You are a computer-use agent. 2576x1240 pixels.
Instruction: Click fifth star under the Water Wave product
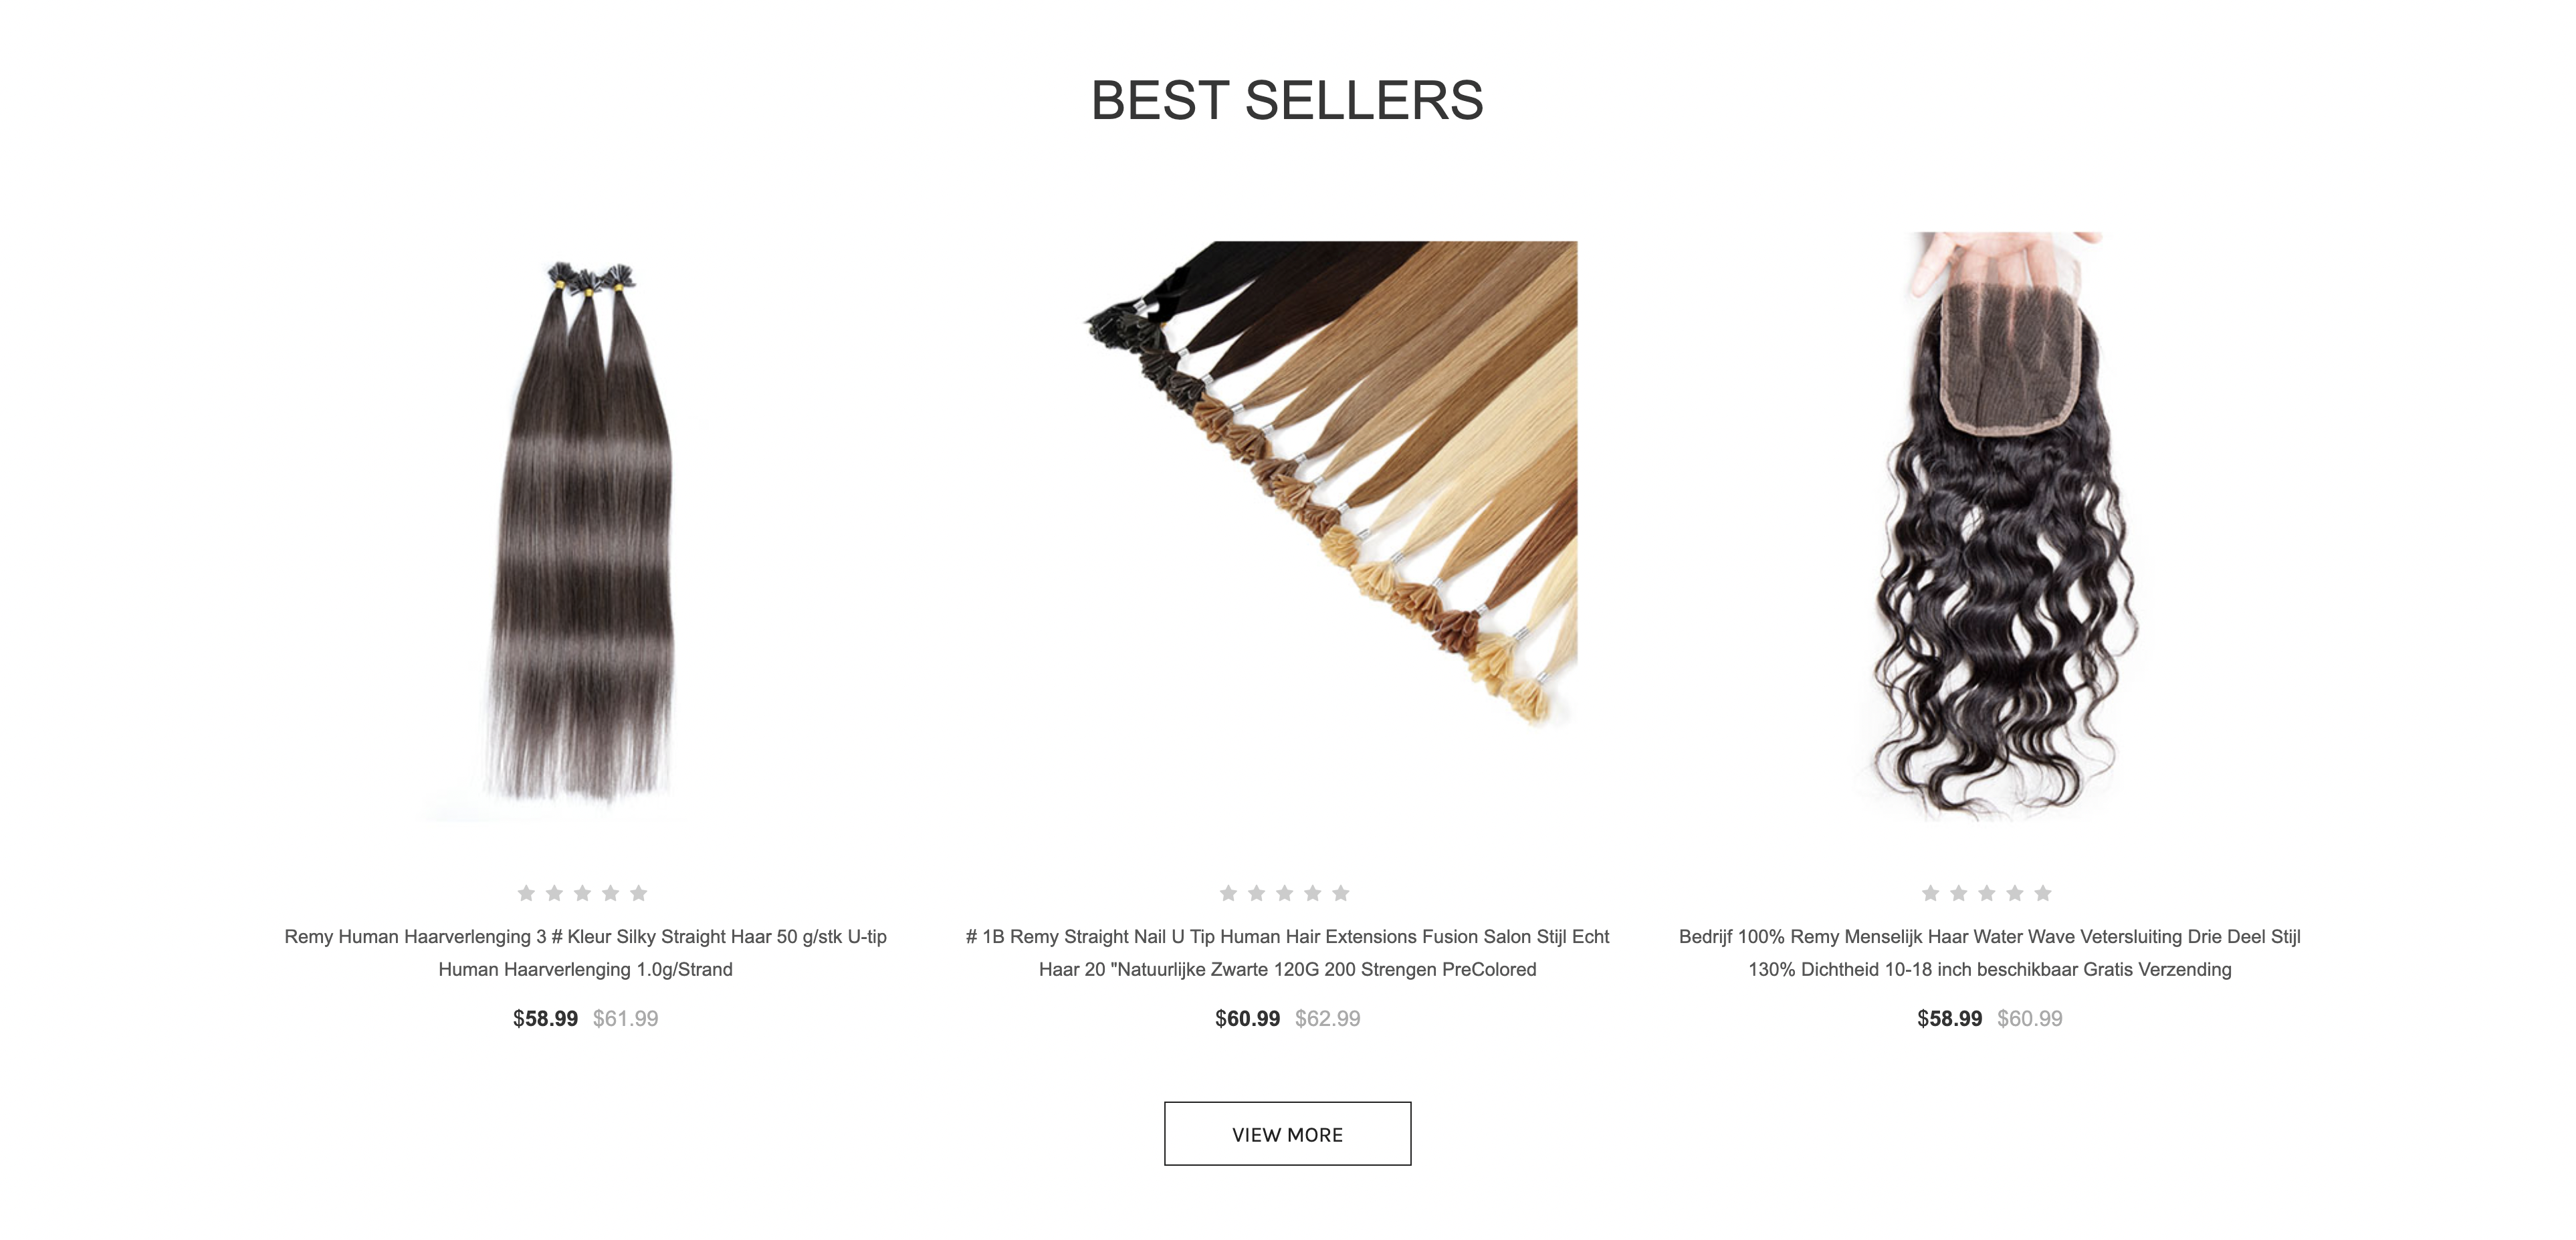(x=2043, y=893)
